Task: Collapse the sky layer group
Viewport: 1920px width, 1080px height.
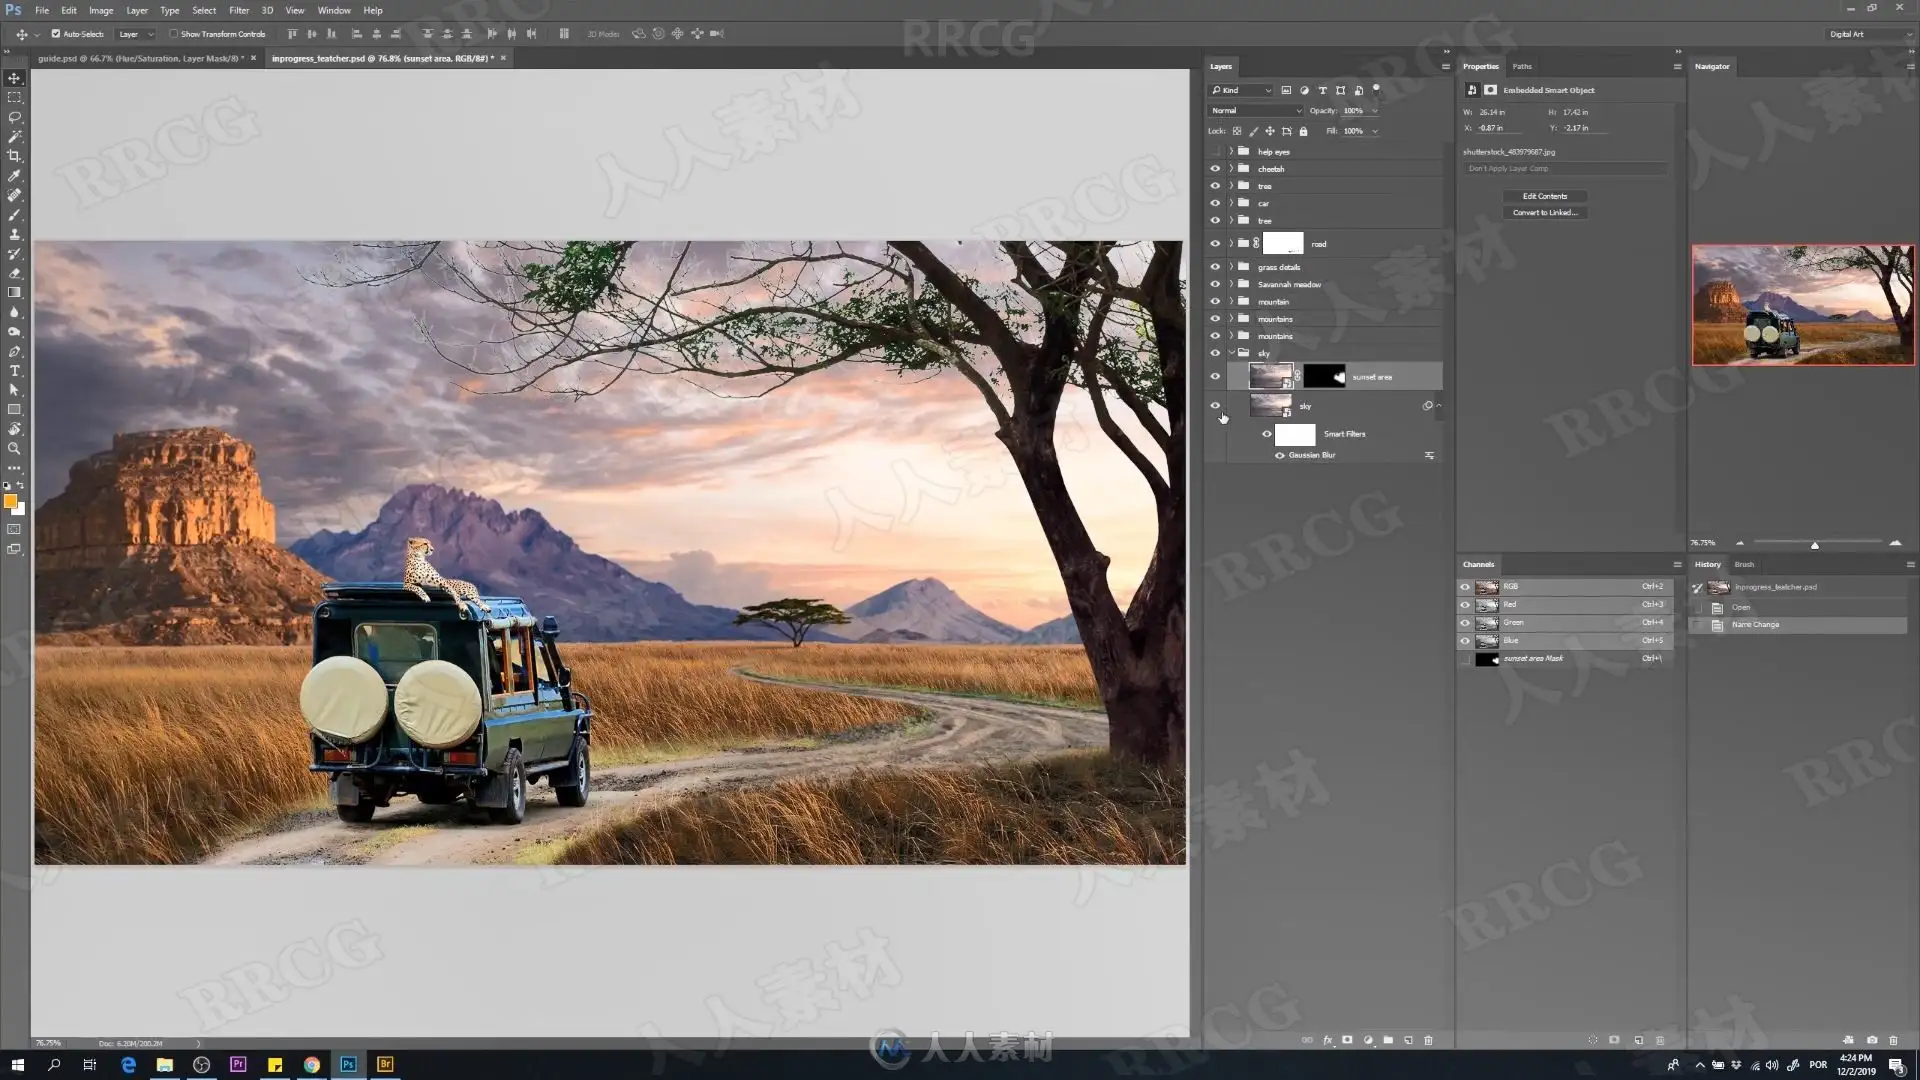Action: [x=1231, y=353]
